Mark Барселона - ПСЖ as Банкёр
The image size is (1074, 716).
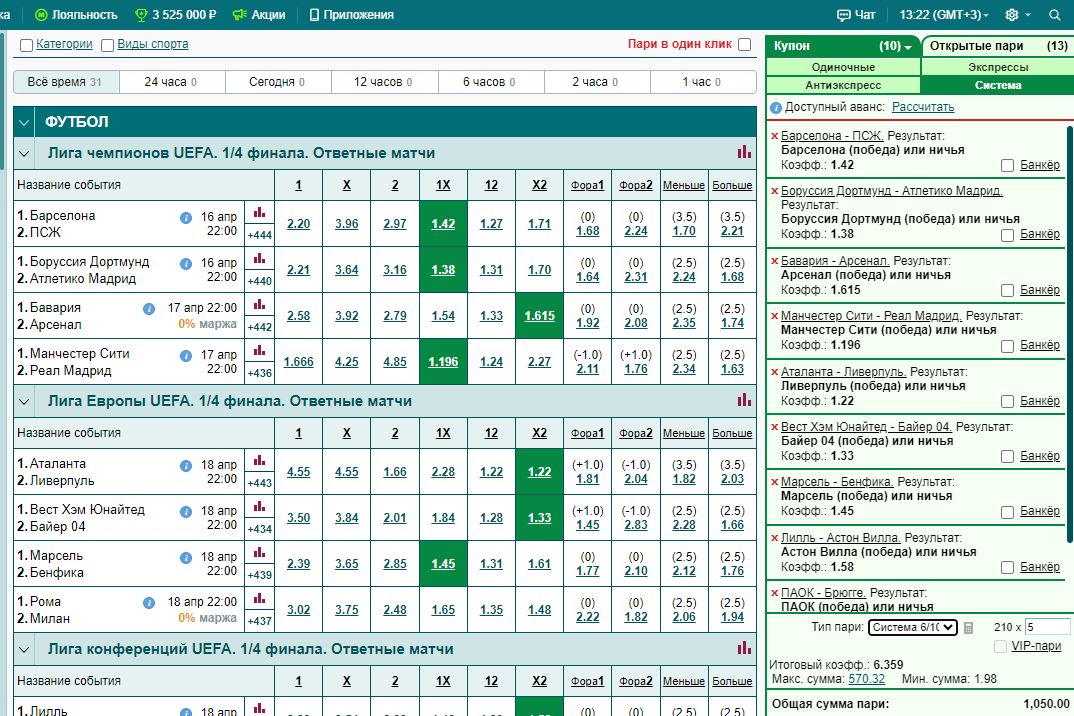(1008, 165)
